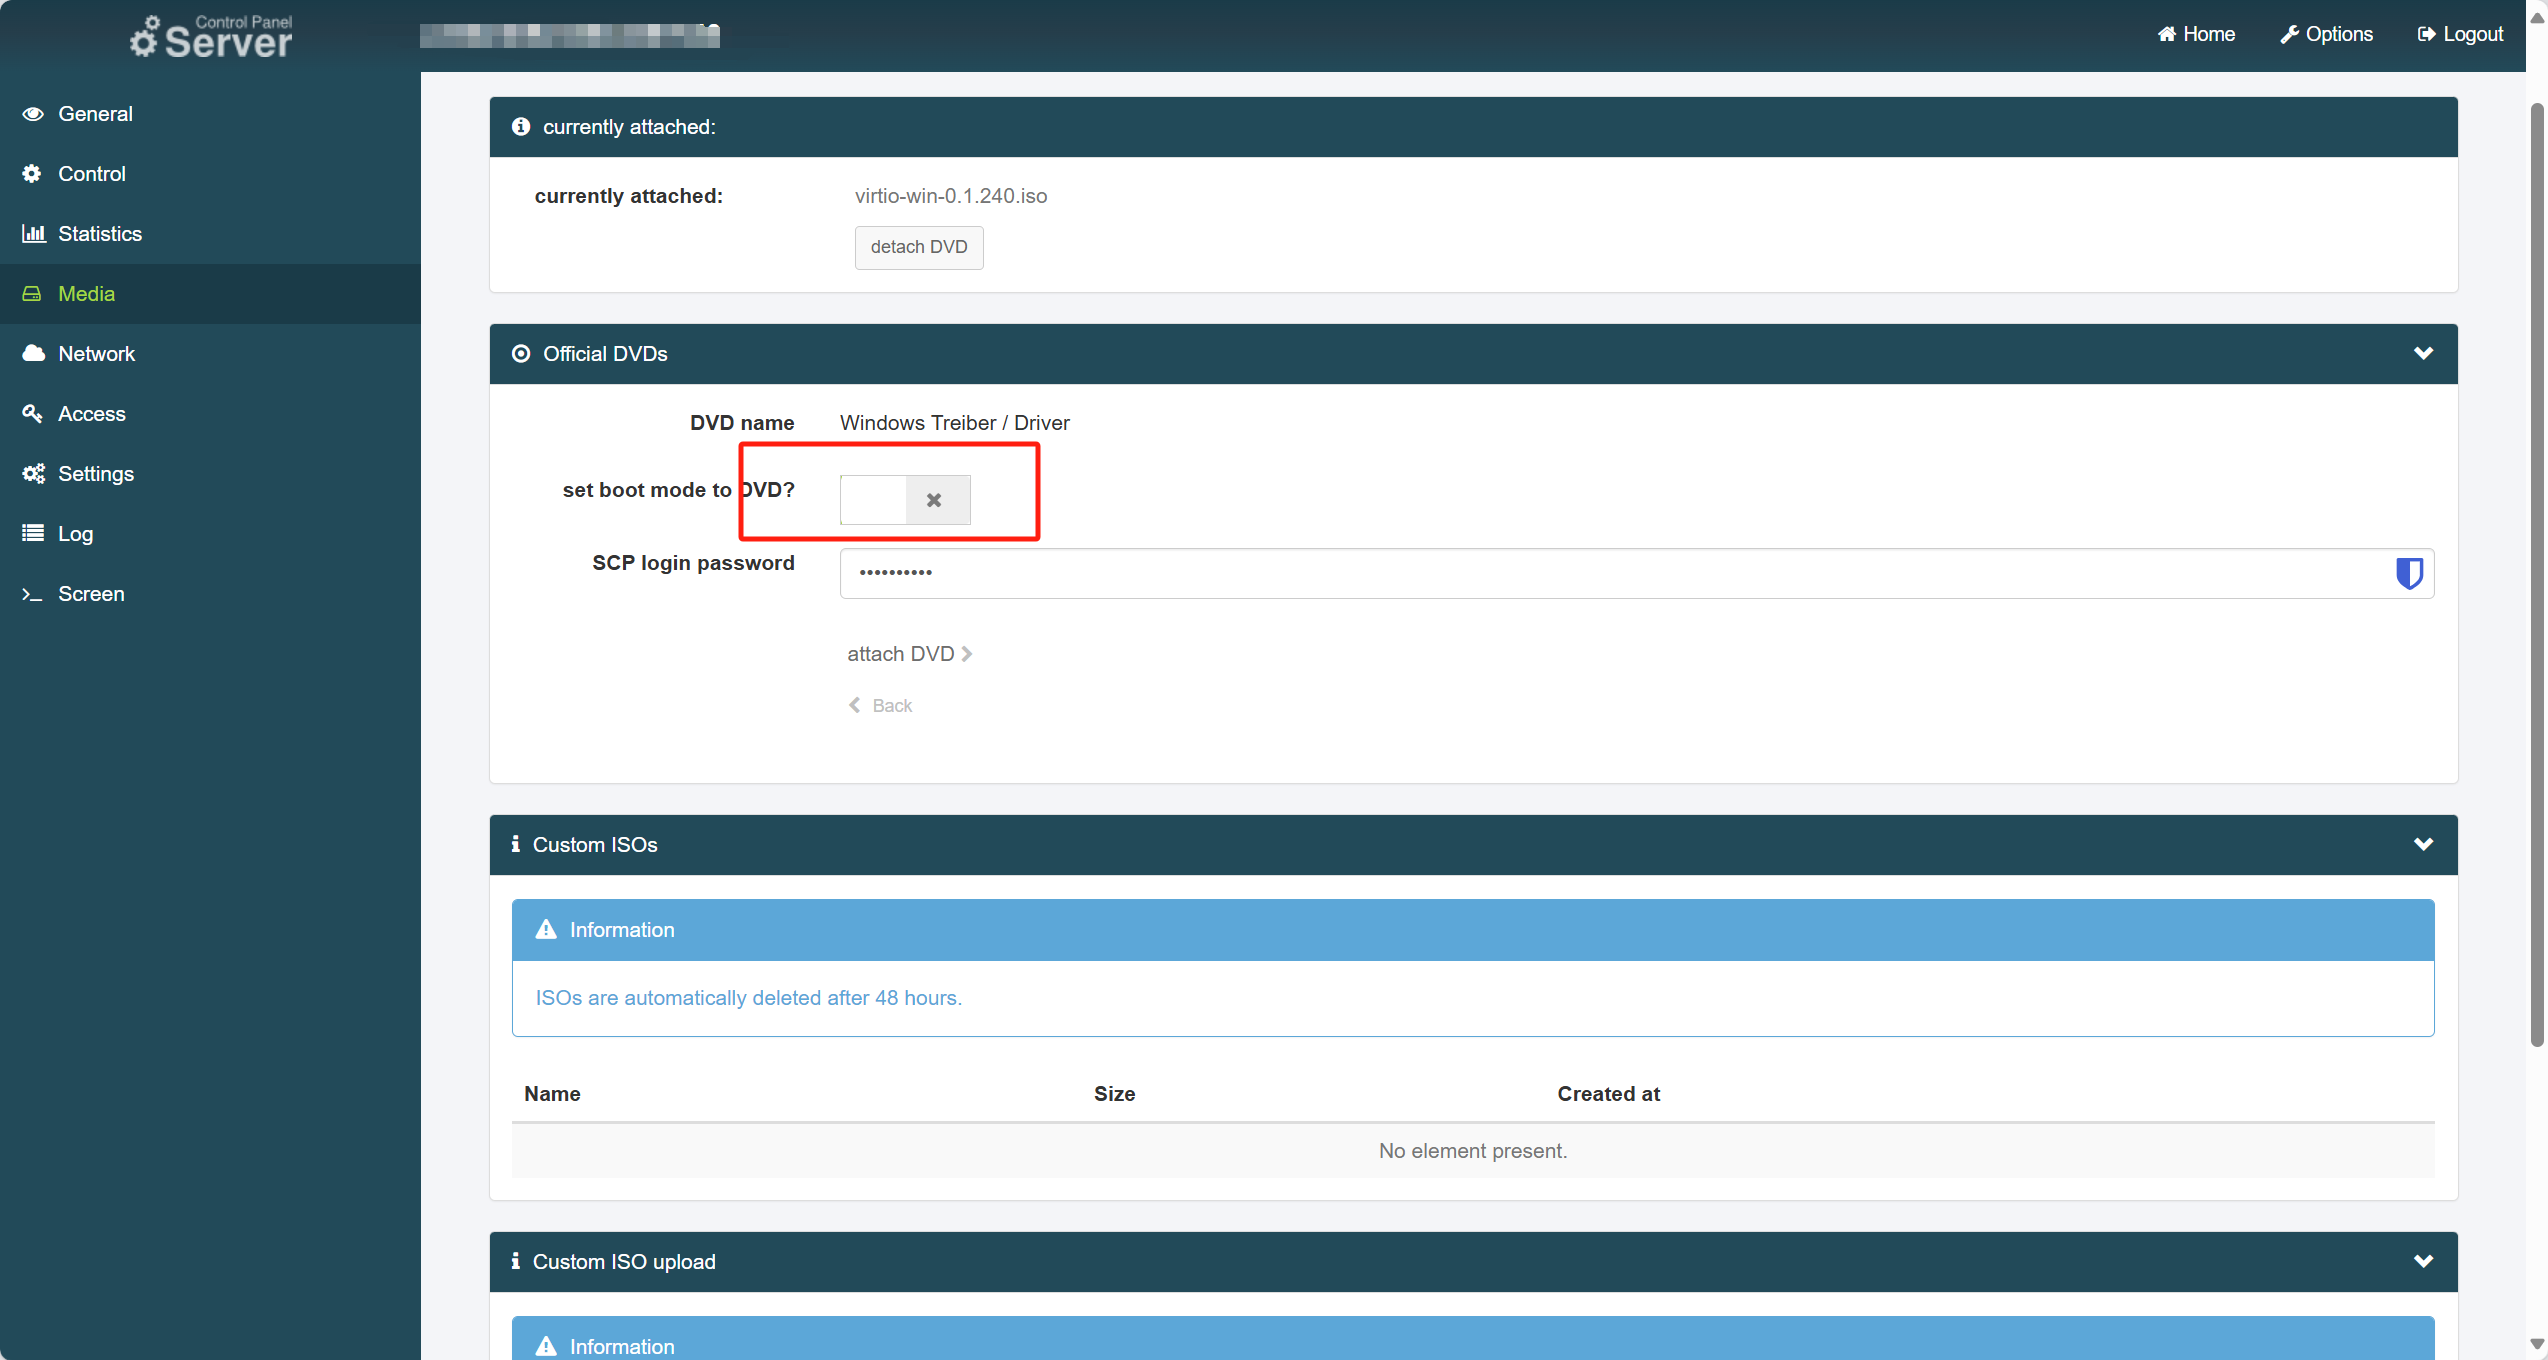Click the Logout arrow icon
Viewport: 2548px width, 1360px height.
click(2426, 34)
